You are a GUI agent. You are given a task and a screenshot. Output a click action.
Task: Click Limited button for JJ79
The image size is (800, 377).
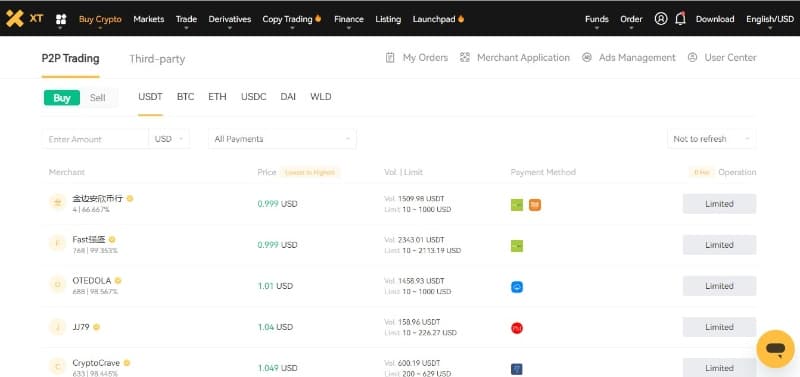pyautogui.click(x=719, y=328)
